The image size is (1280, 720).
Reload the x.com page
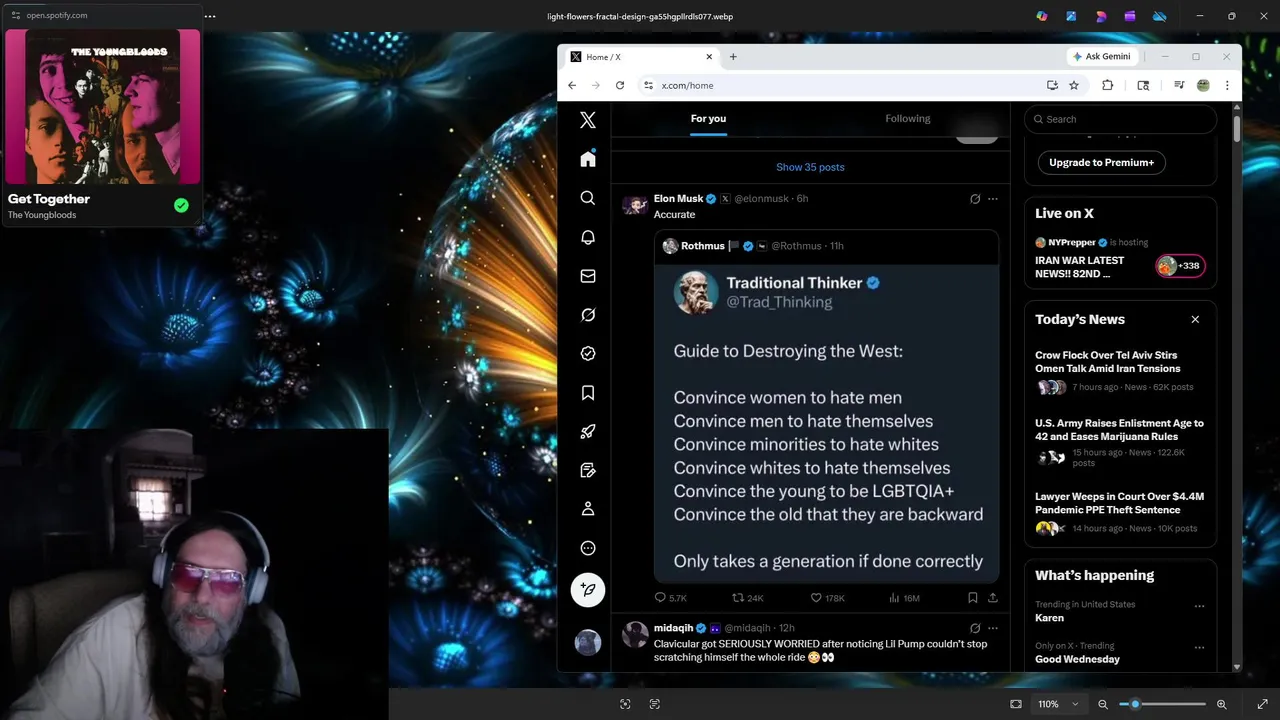click(x=620, y=86)
